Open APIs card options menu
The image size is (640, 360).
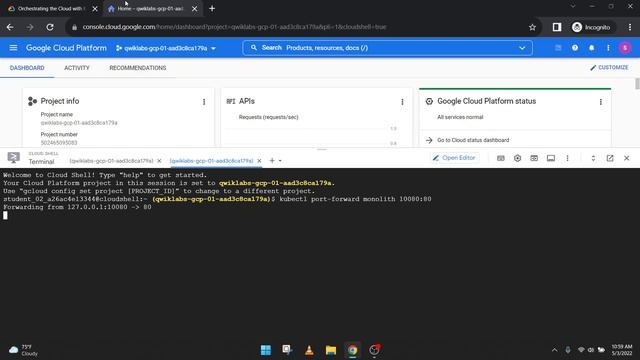point(402,102)
